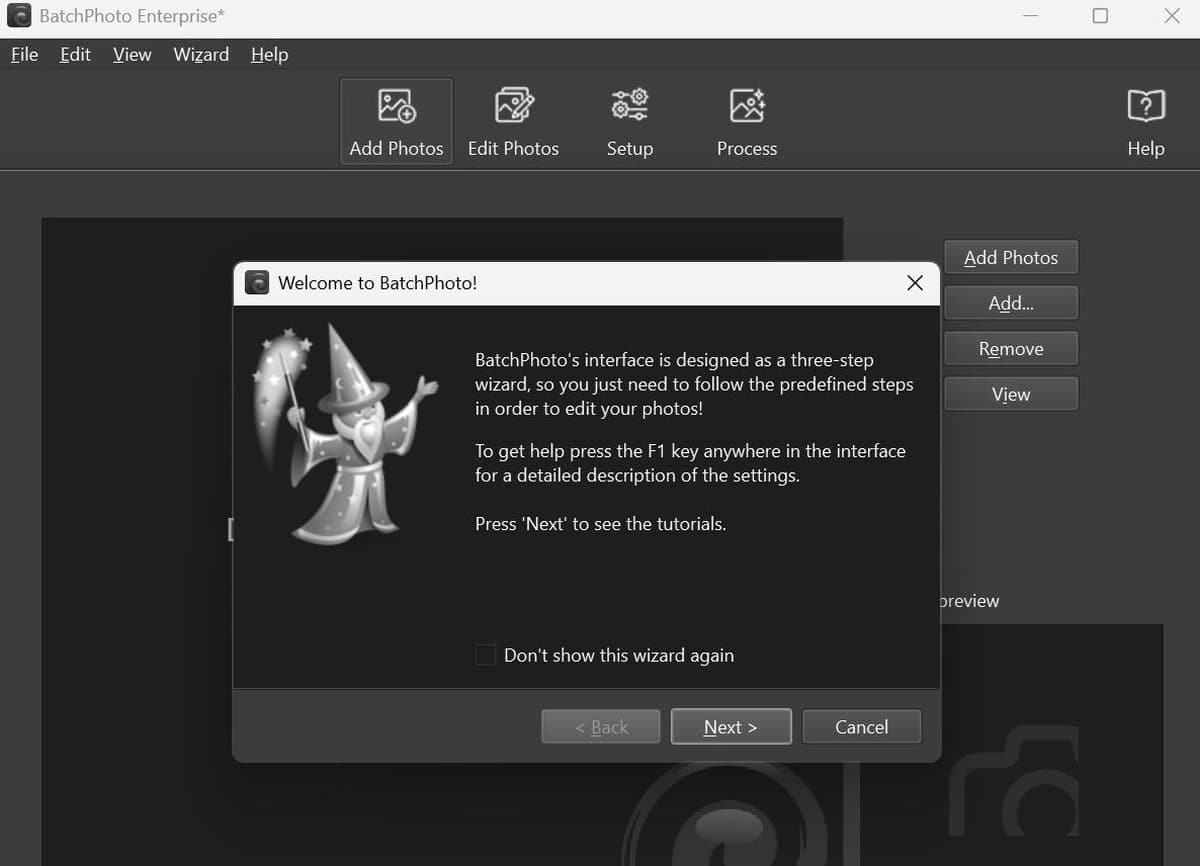Click the Remove button
The width and height of the screenshot is (1200, 866).
tap(1010, 349)
